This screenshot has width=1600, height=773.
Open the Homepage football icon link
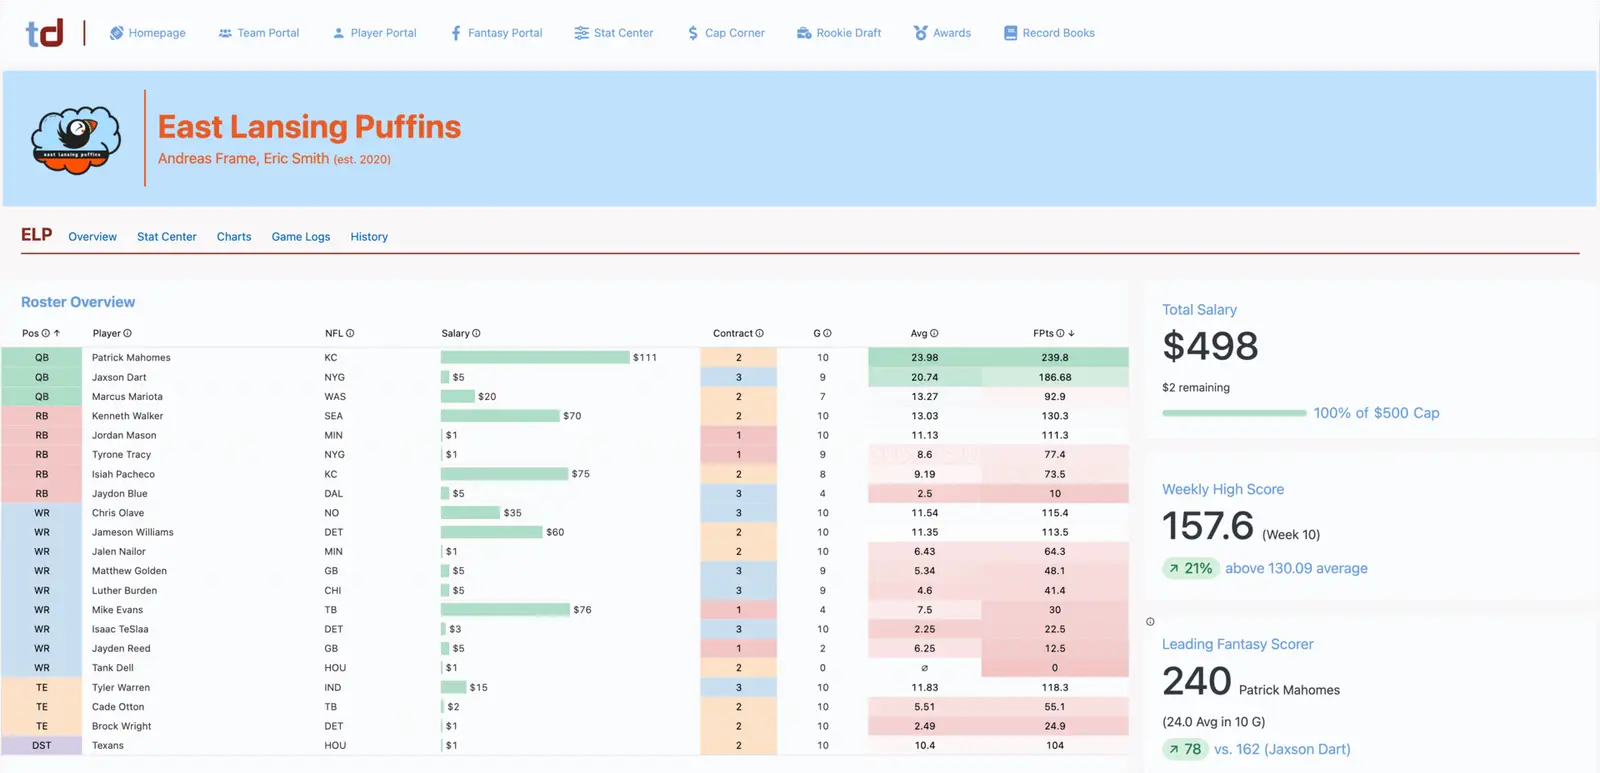click(x=117, y=33)
